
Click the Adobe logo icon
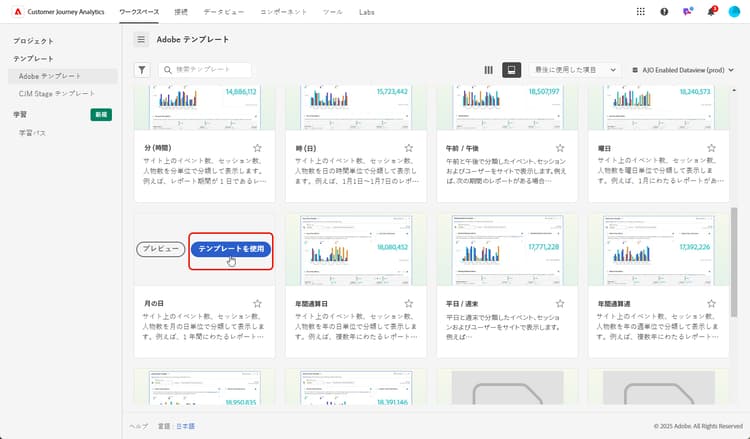click(x=18, y=12)
